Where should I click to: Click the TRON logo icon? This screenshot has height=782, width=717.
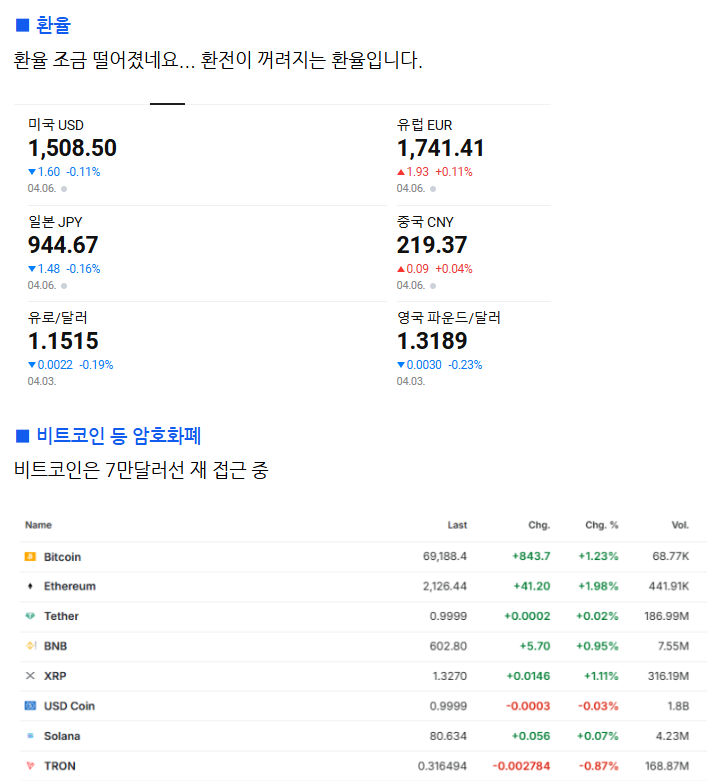30,766
